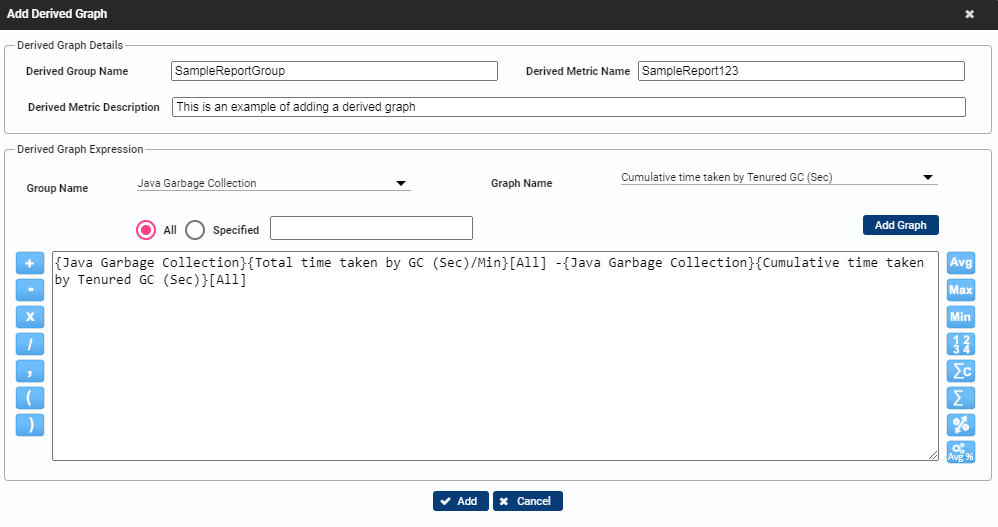
Task: Click the plus operator button
Action: pyautogui.click(x=29, y=263)
